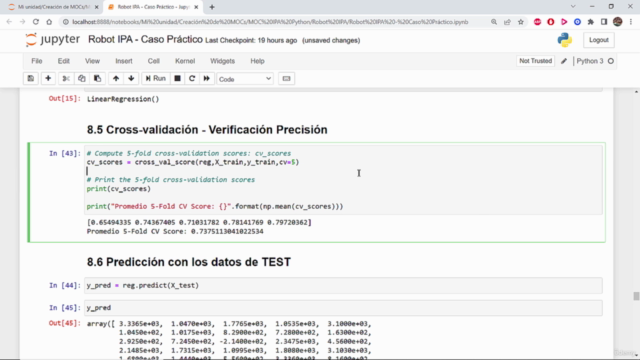The width and height of the screenshot is (640, 360).
Task: Open the Cell menu
Action: point(153,61)
